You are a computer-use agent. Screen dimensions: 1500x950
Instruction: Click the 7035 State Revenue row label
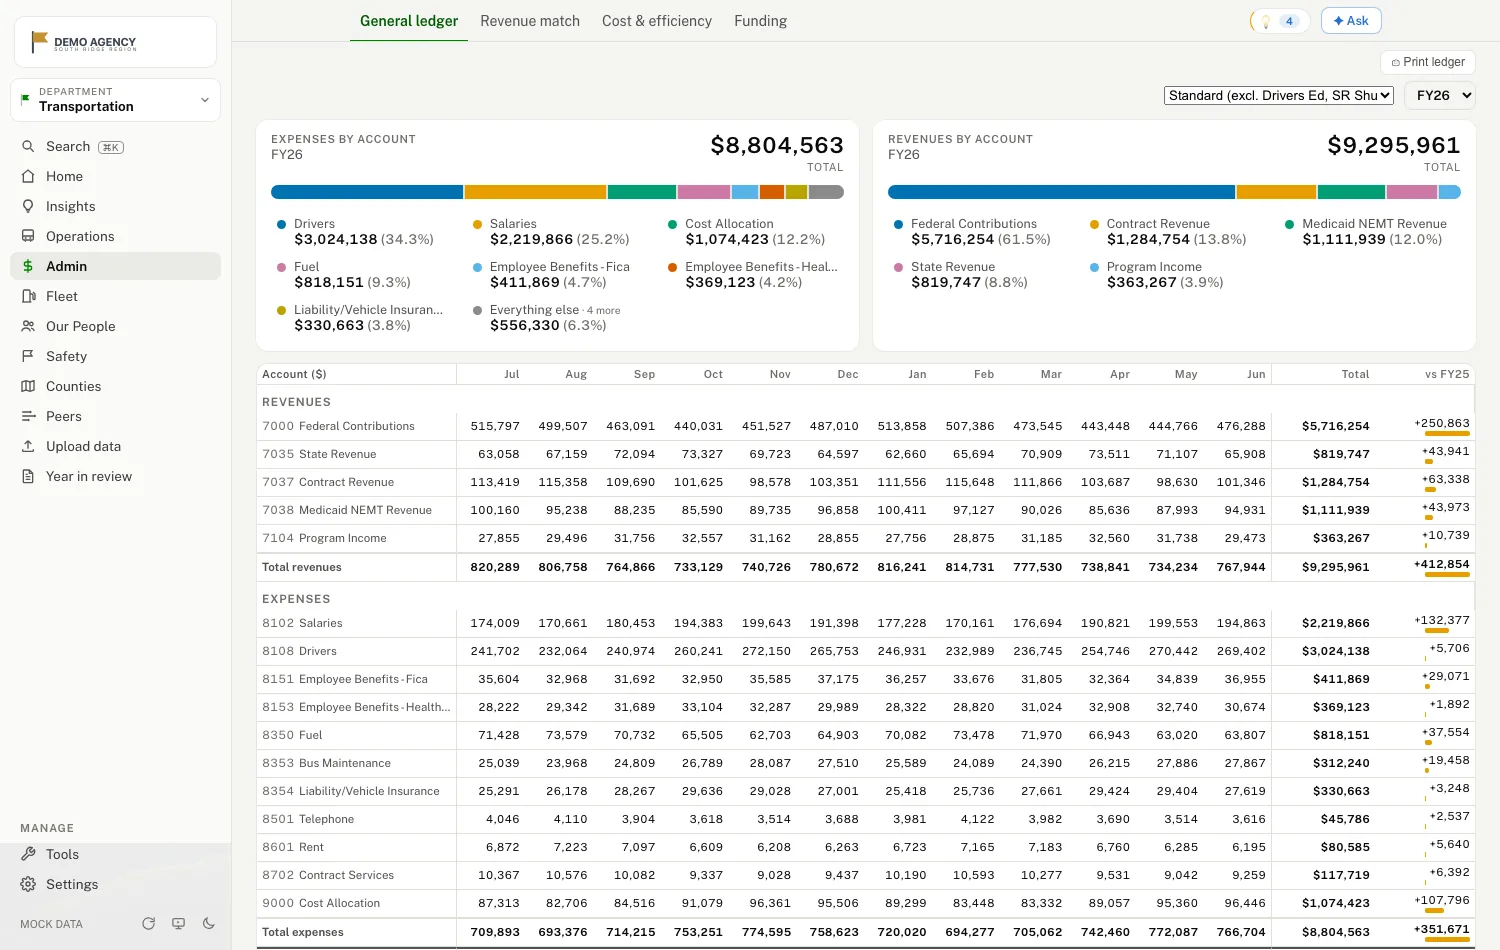pos(319,454)
